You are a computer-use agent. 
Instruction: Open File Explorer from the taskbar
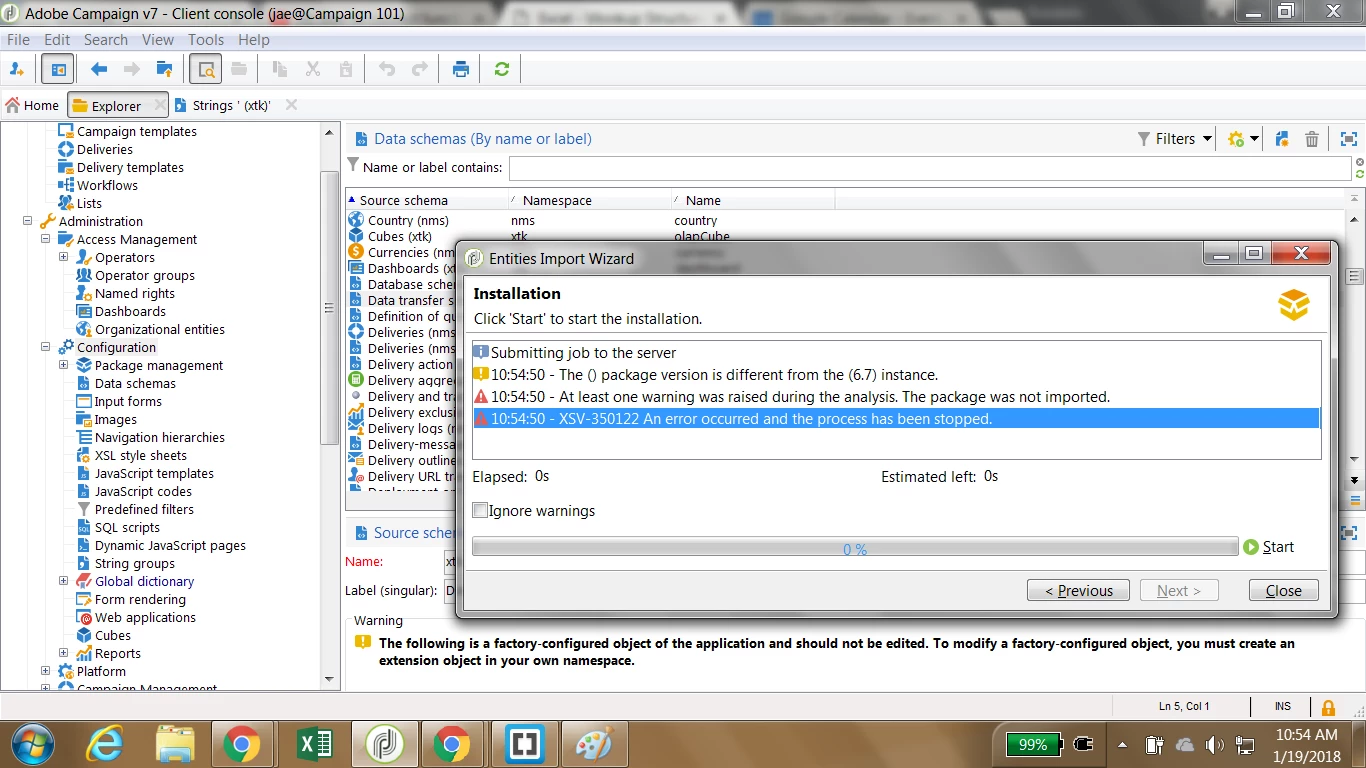click(x=174, y=745)
